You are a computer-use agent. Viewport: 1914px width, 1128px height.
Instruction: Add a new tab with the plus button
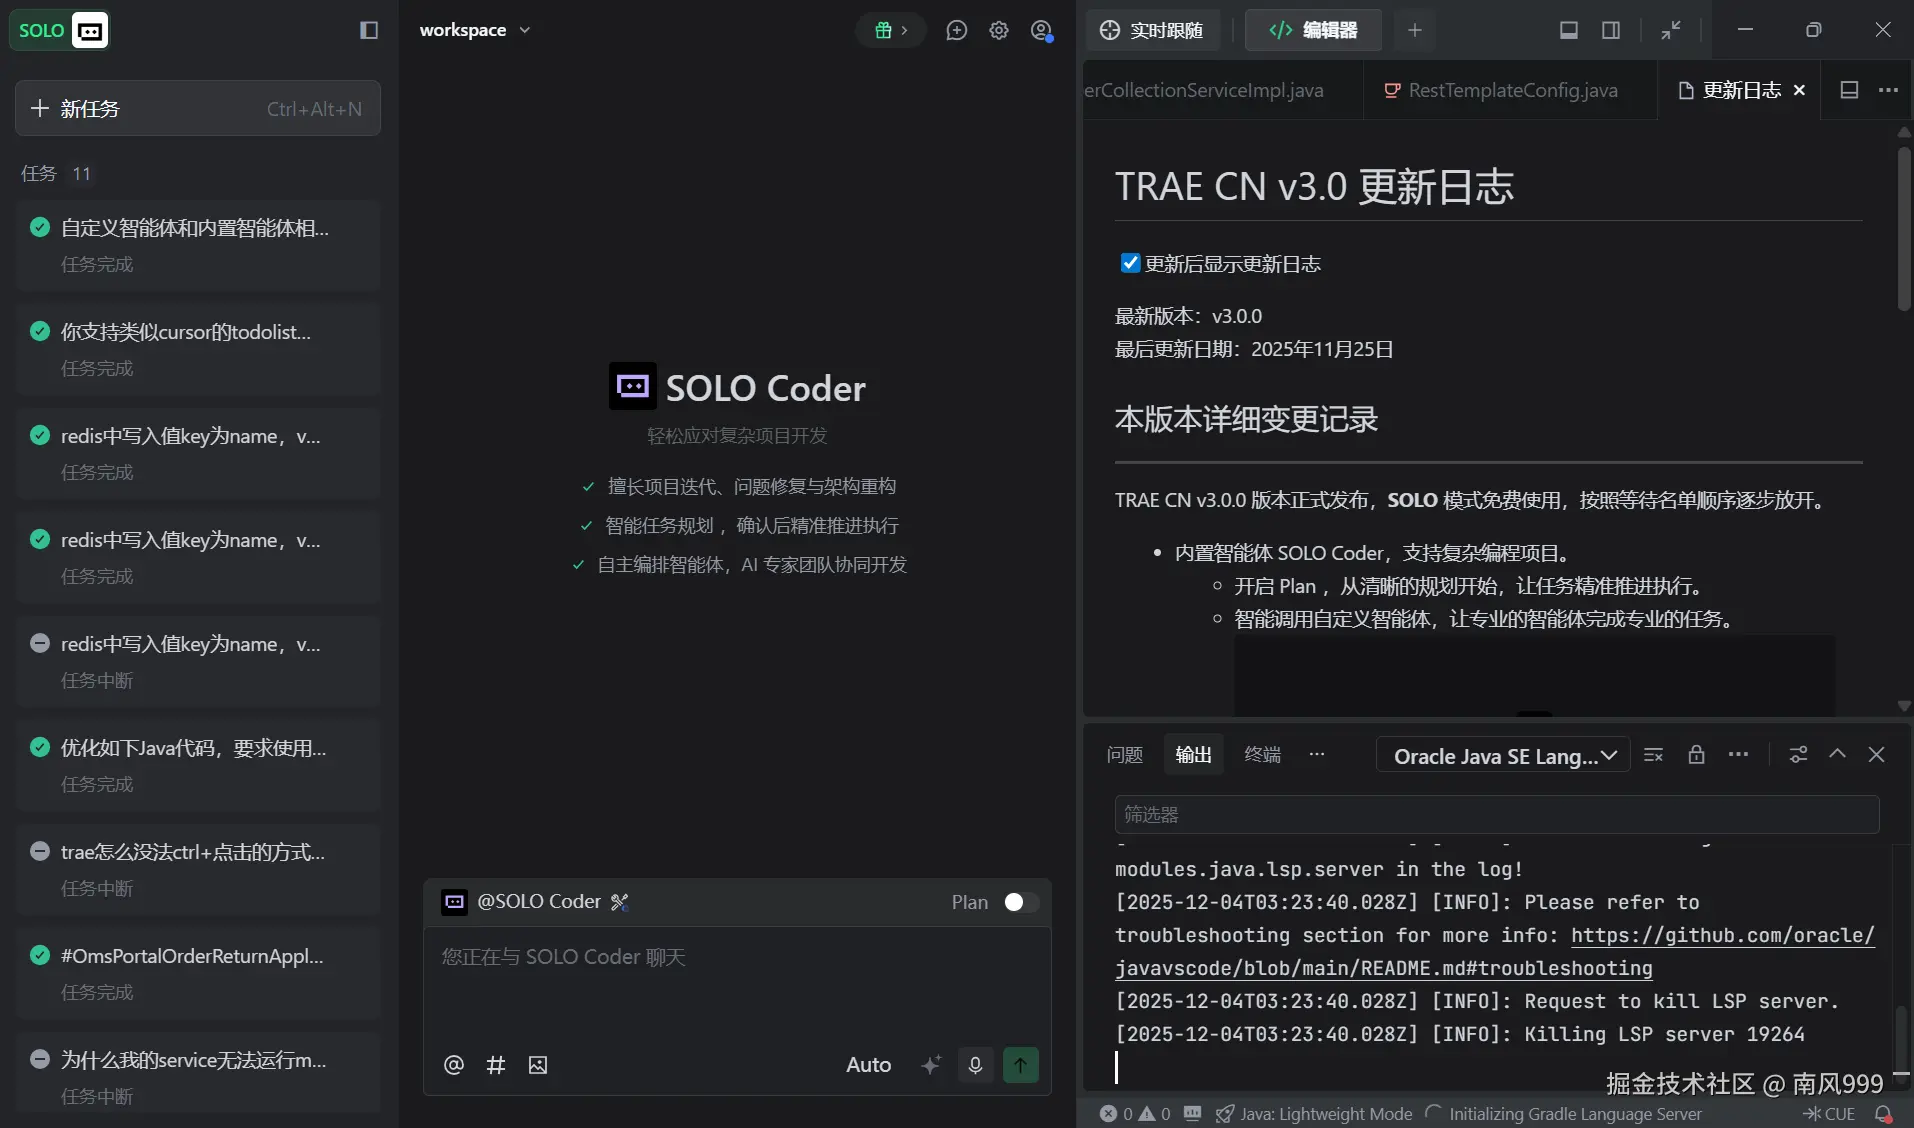[x=1414, y=30]
